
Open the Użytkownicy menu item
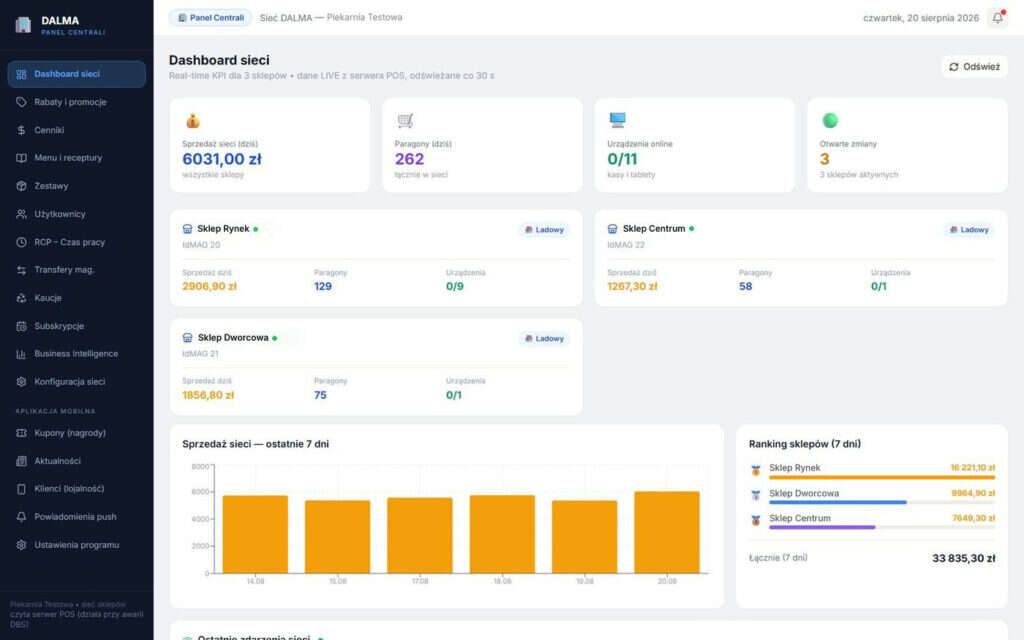pos(77,214)
